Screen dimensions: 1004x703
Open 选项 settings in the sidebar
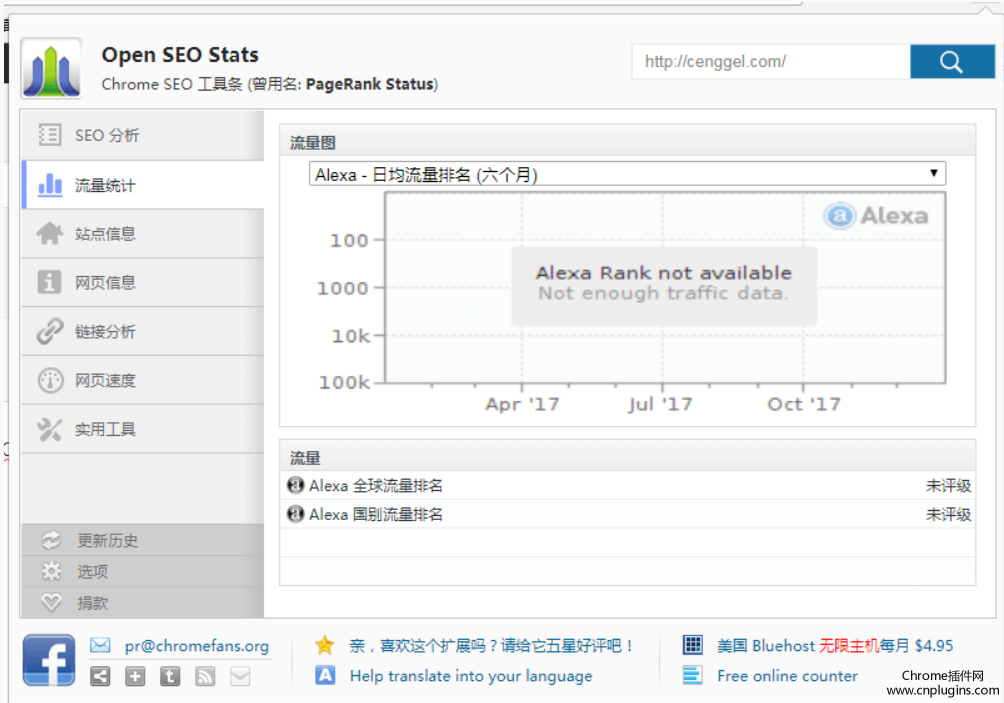[x=143, y=571]
